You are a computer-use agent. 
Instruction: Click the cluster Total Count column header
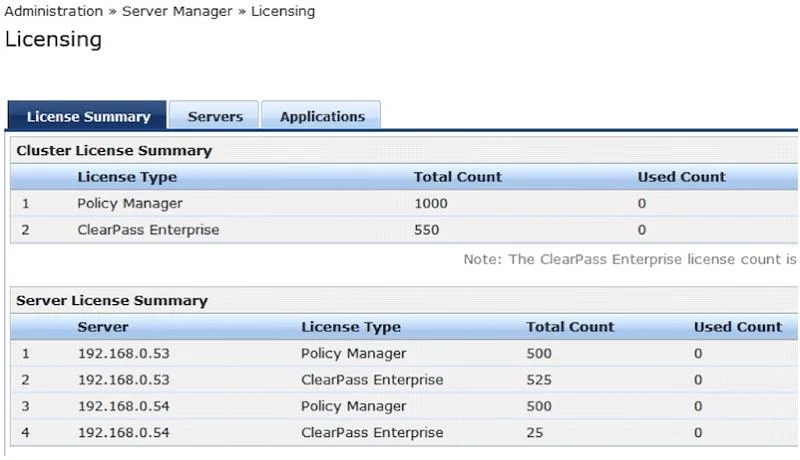click(458, 177)
